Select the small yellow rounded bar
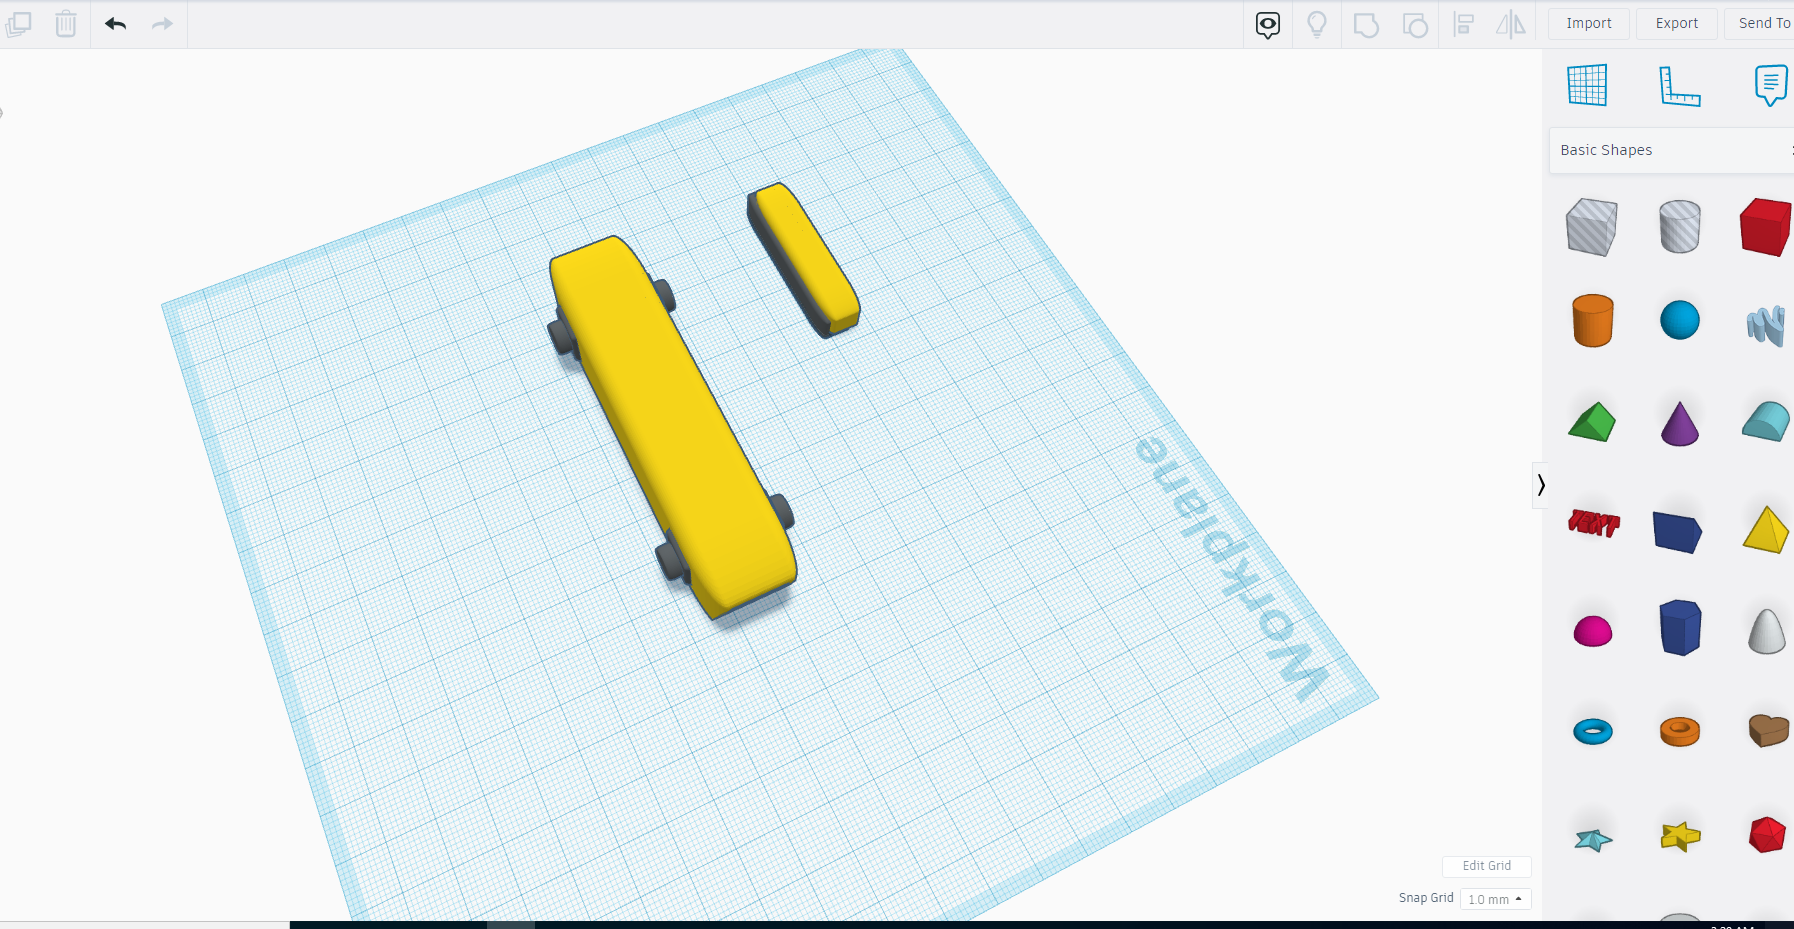This screenshot has height=929, width=1794. click(x=804, y=259)
